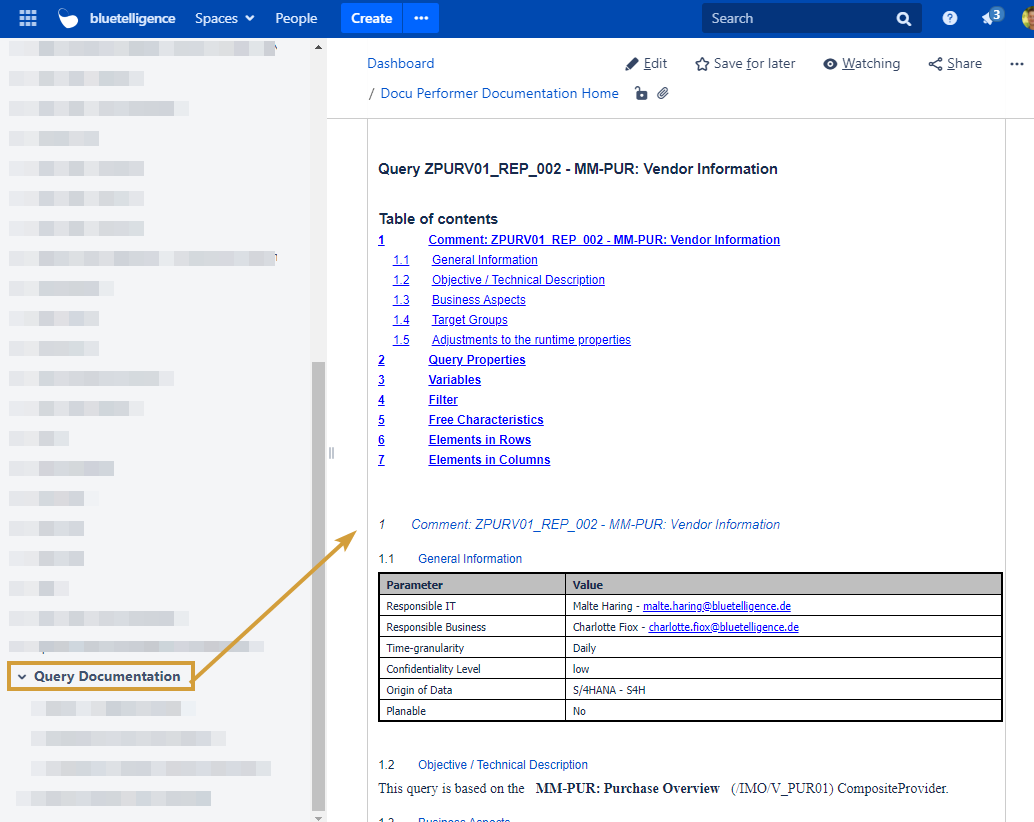
Task: View page restrictions via the lock icon
Action: pyautogui.click(x=641, y=93)
